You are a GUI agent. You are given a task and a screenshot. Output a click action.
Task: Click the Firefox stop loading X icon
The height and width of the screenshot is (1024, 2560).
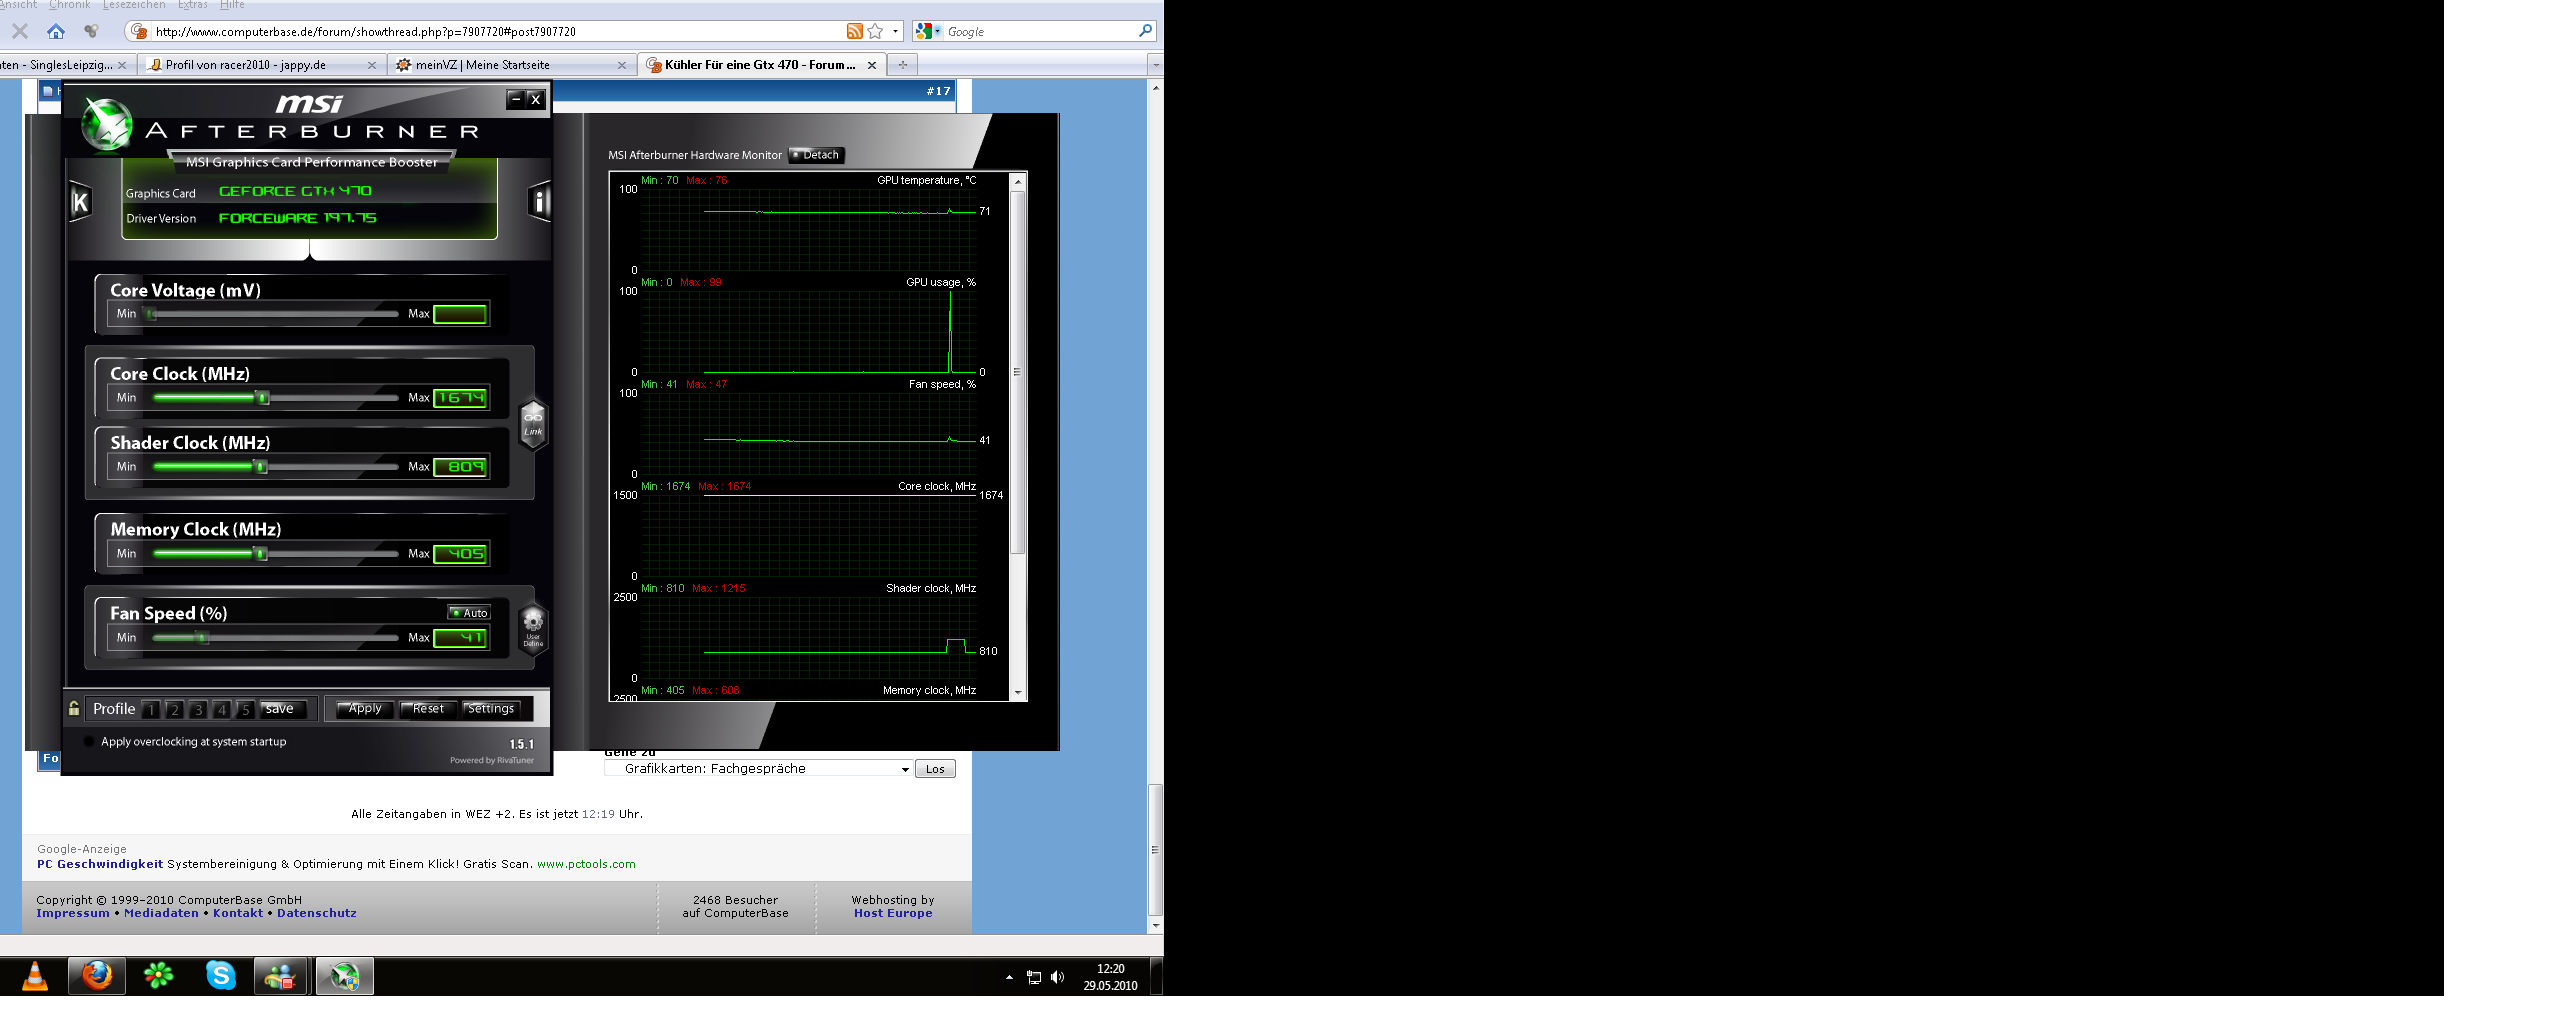pyautogui.click(x=20, y=31)
